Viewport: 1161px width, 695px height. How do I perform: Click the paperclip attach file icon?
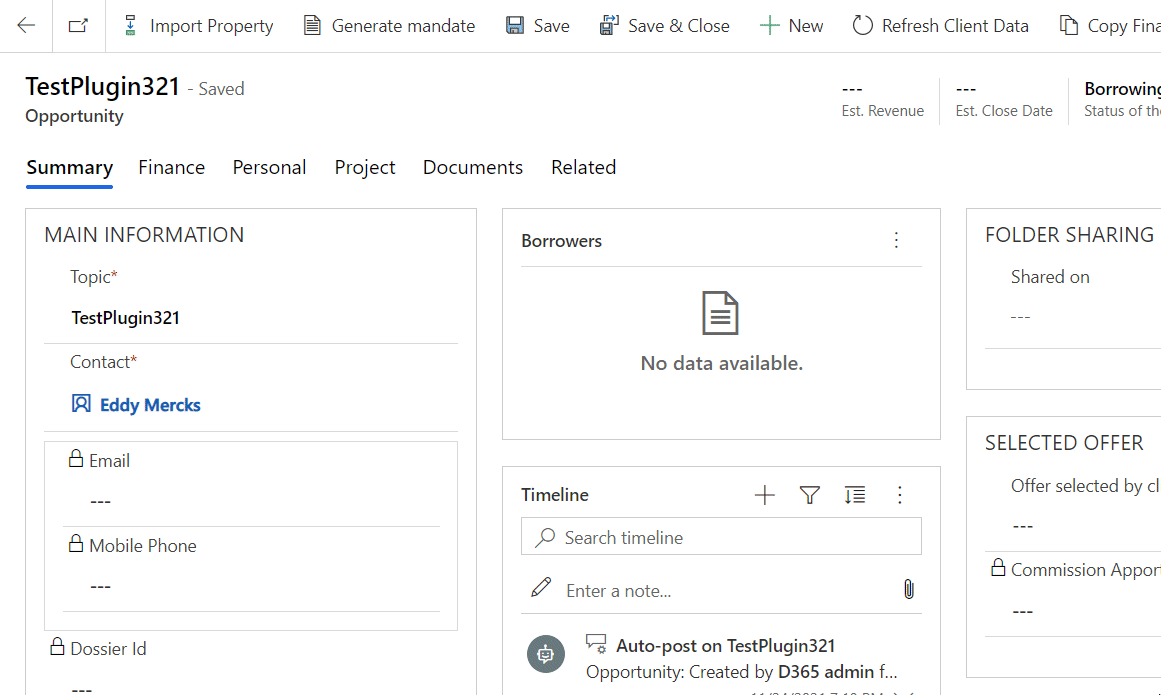click(x=909, y=590)
